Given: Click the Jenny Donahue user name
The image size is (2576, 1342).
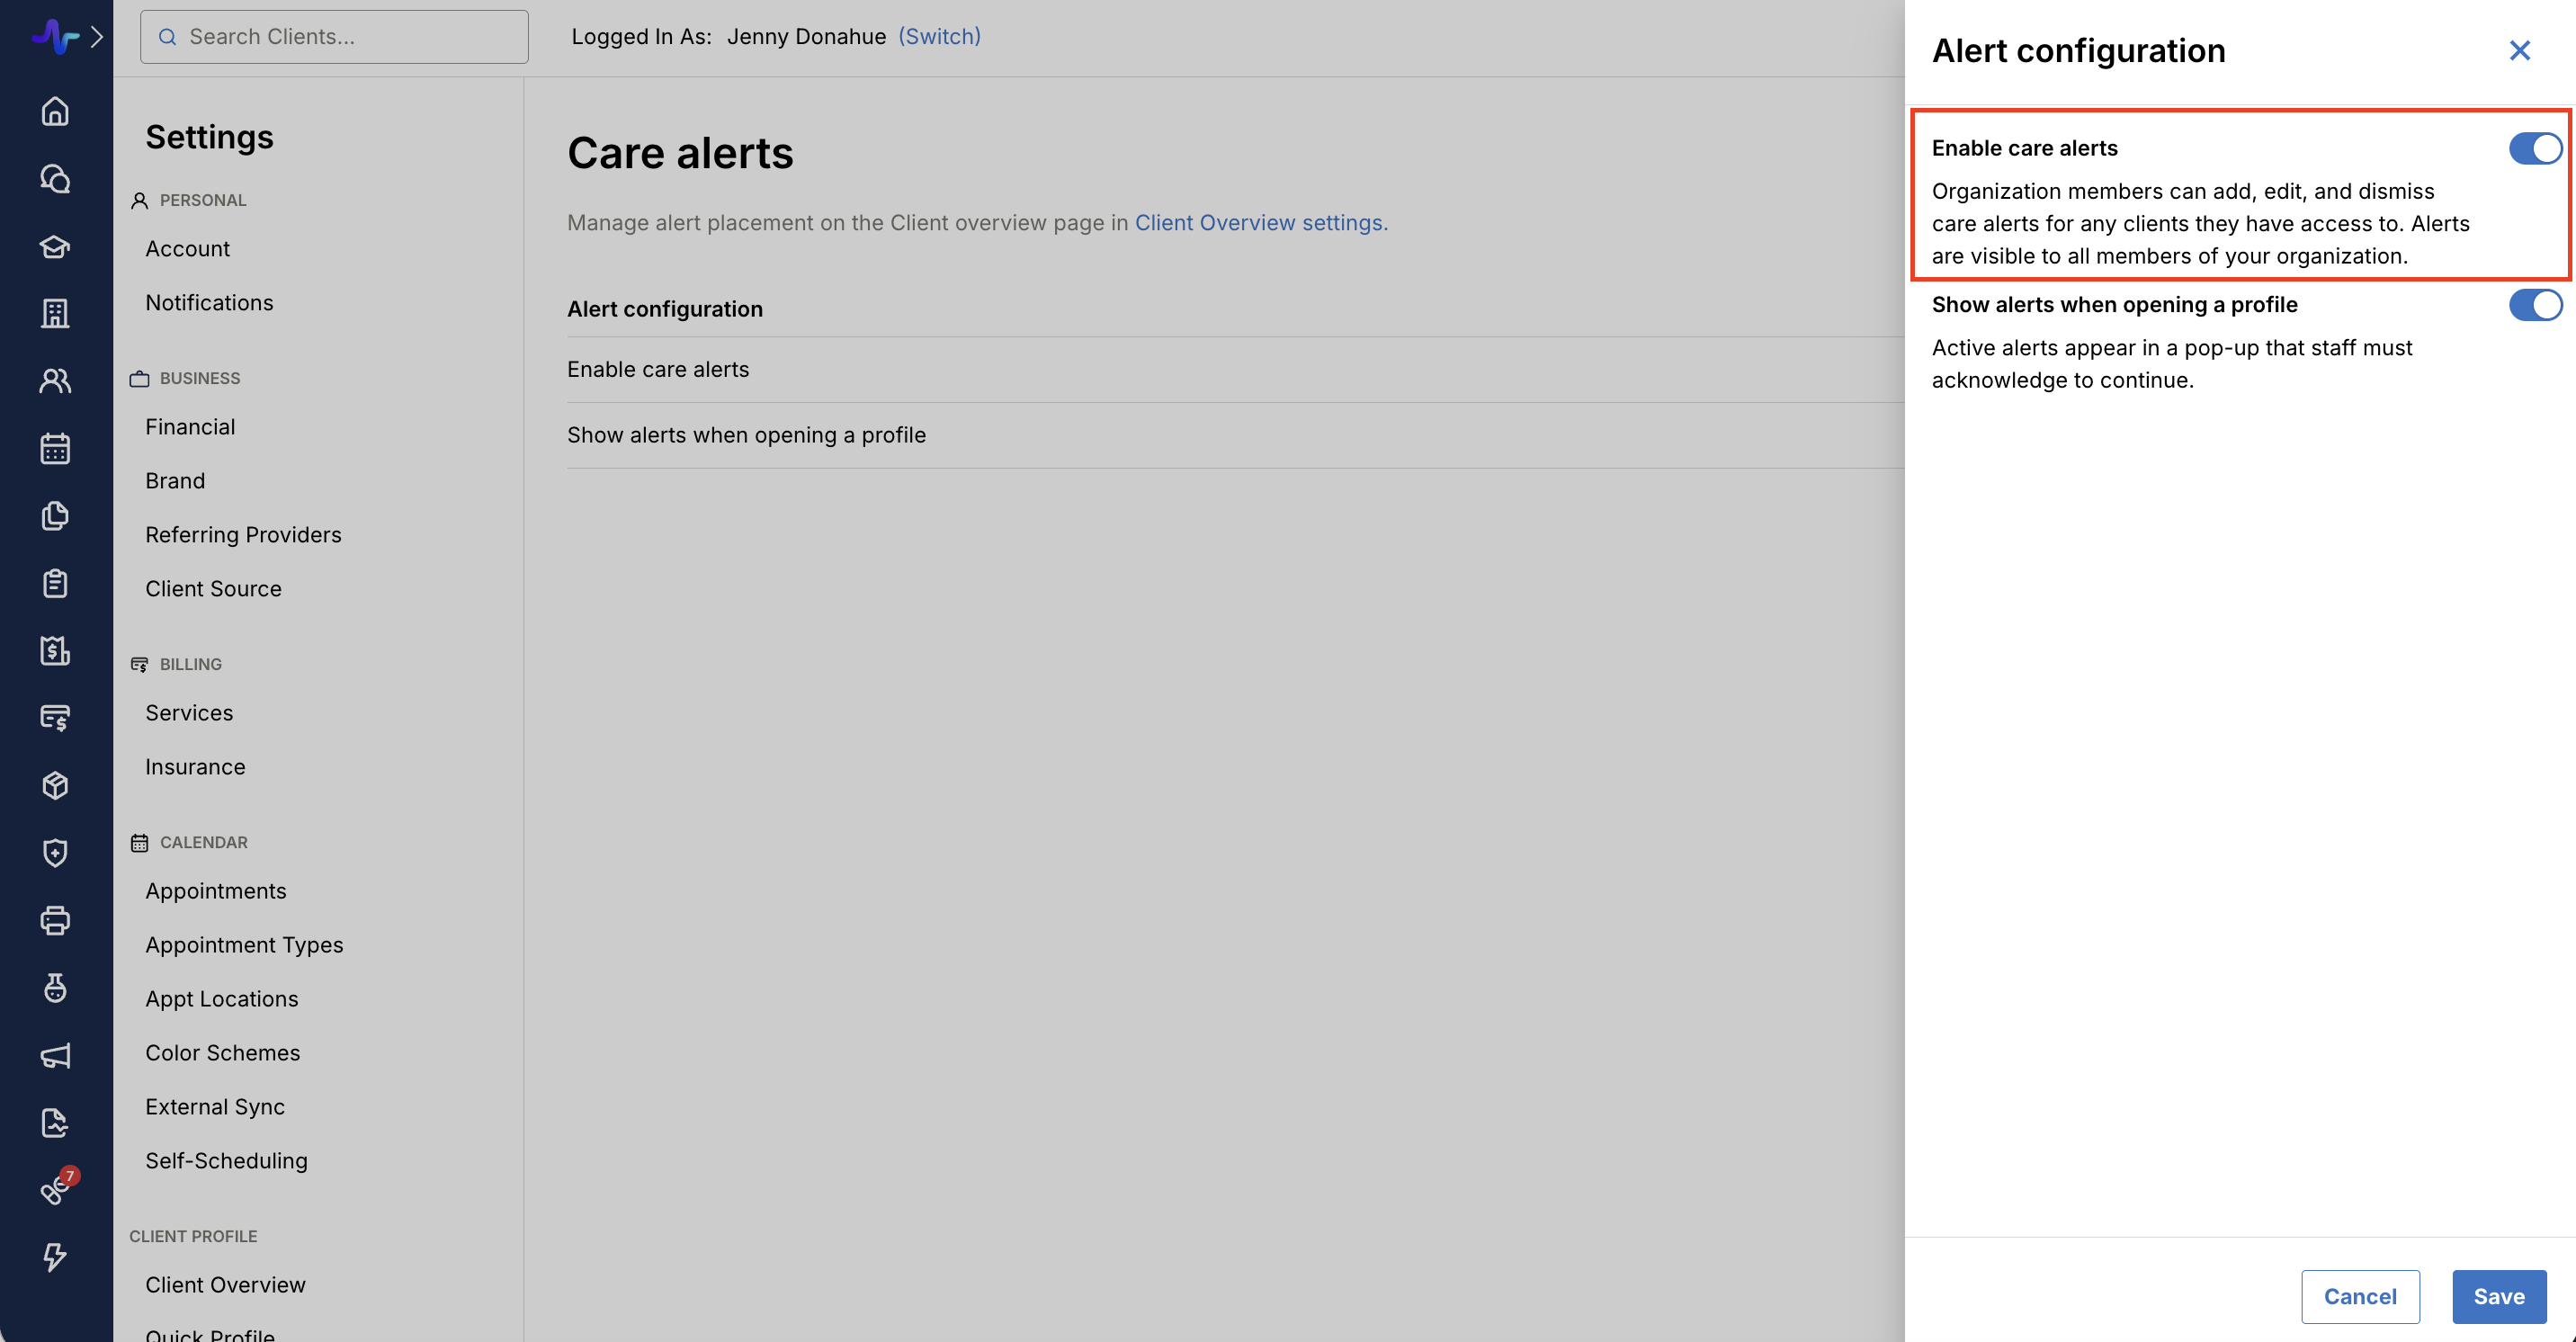Looking at the screenshot, I should pos(806,37).
